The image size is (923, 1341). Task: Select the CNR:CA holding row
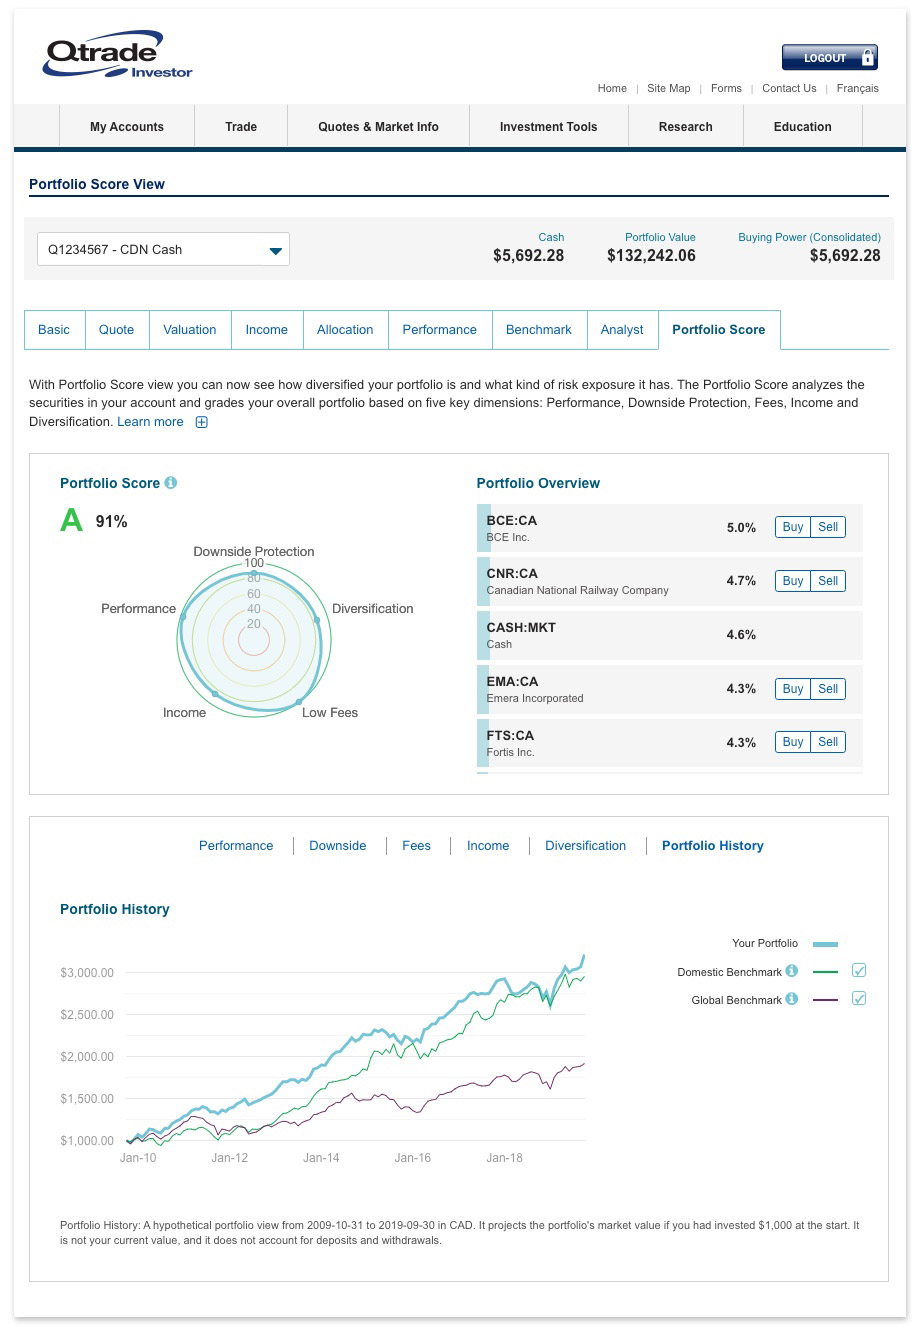670,581
